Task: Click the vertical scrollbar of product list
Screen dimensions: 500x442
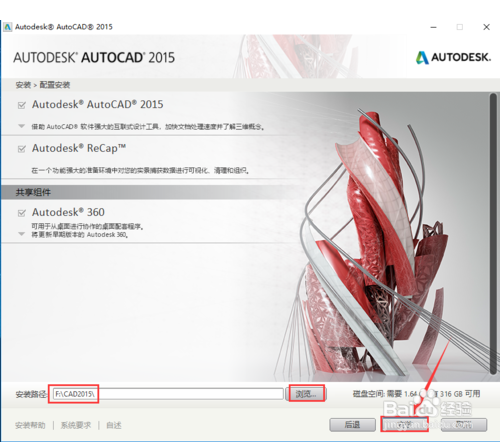Action: 493,233
